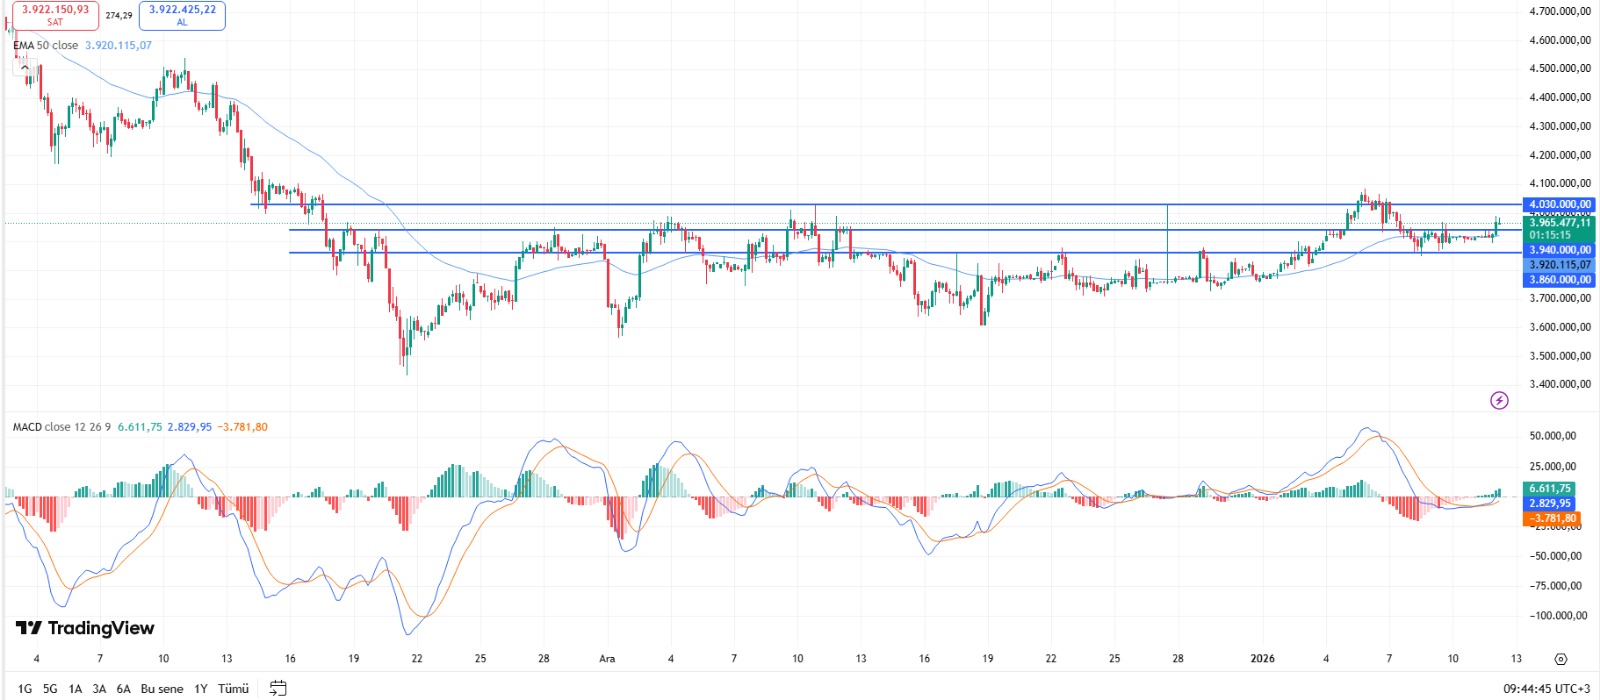Screen dimensions: 1600x700
Task: Switch to the 3A time range
Action: click(x=99, y=688)
